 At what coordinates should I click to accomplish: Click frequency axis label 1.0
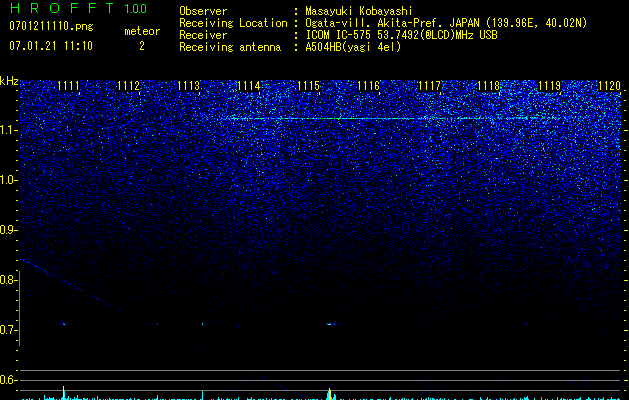pos(8,180)
